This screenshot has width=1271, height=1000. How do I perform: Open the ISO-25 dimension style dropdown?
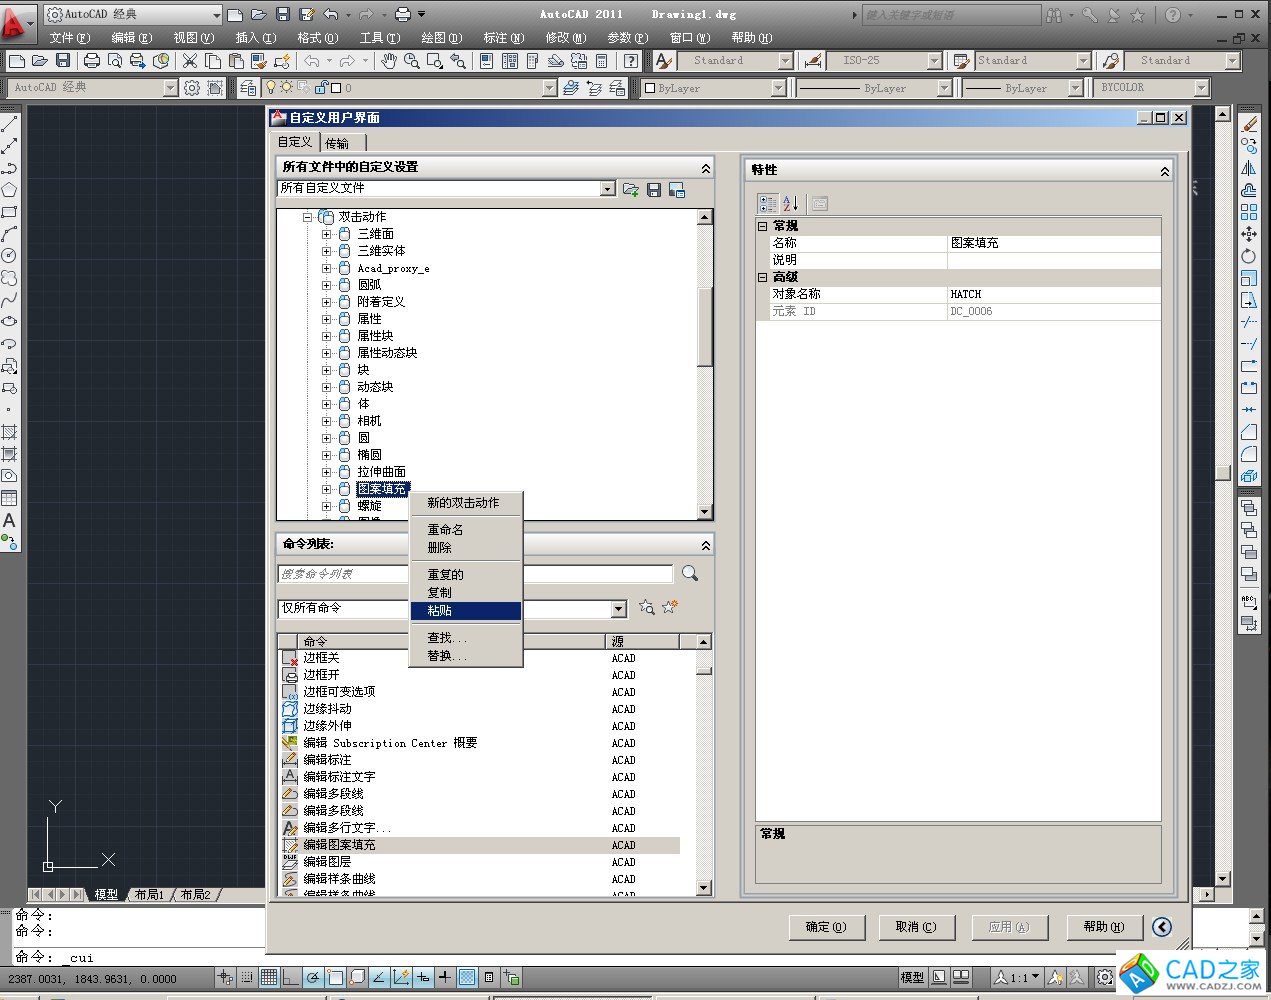pyautogui.click(x=934, y=61)
